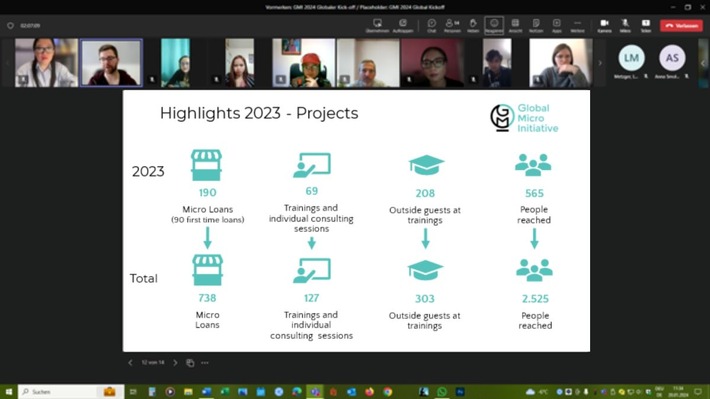
Task: Leave meeting with the Verlassen button
Action: (x=681, y=25)
